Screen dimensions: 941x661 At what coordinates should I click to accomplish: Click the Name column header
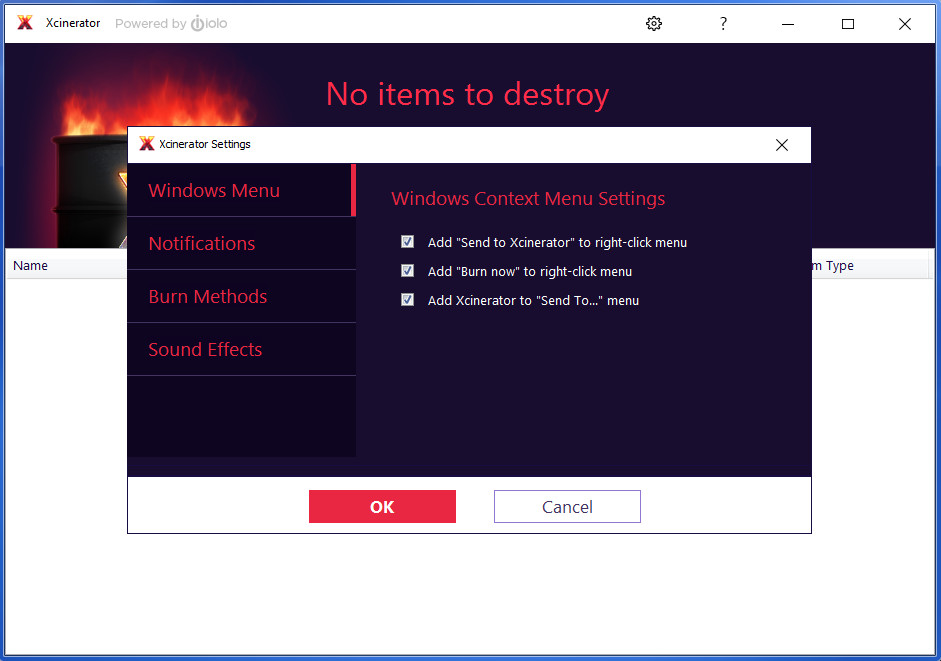30,265
